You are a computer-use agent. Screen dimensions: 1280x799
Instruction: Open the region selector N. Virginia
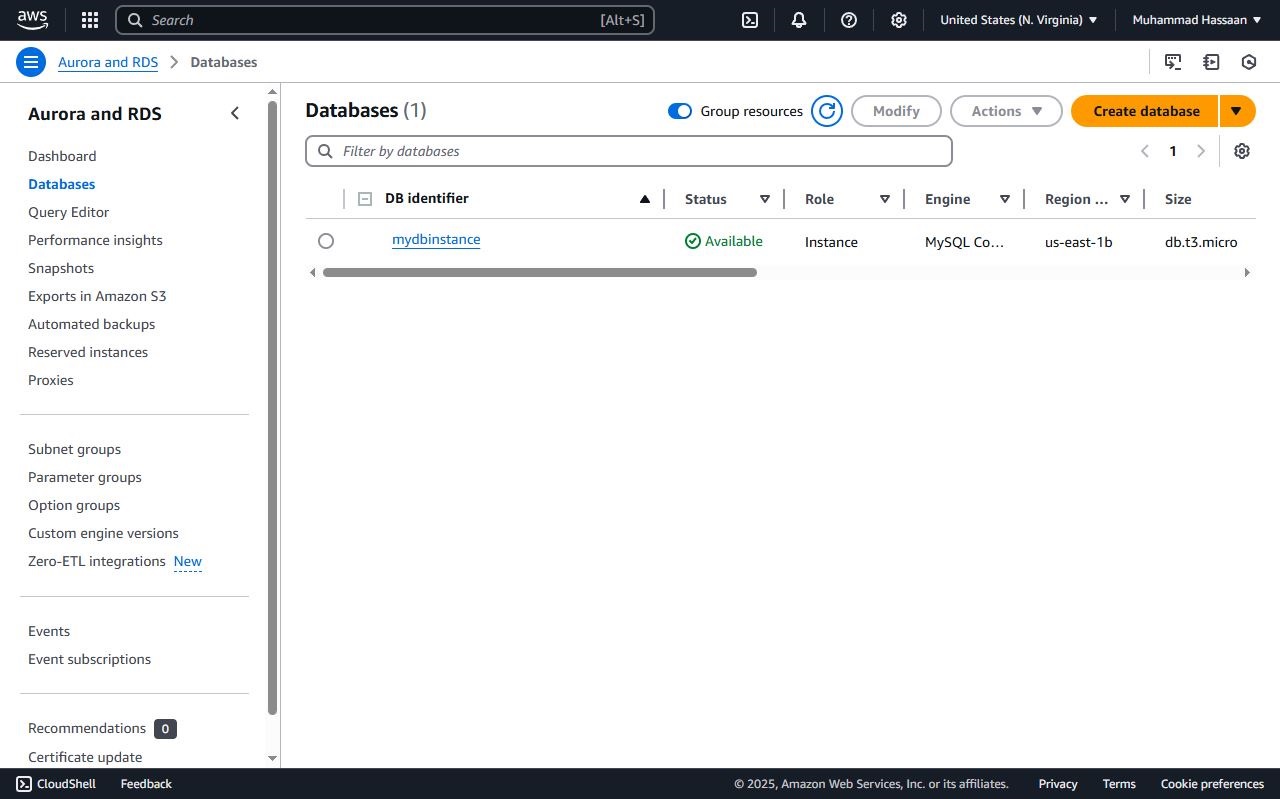(1019, 20)
